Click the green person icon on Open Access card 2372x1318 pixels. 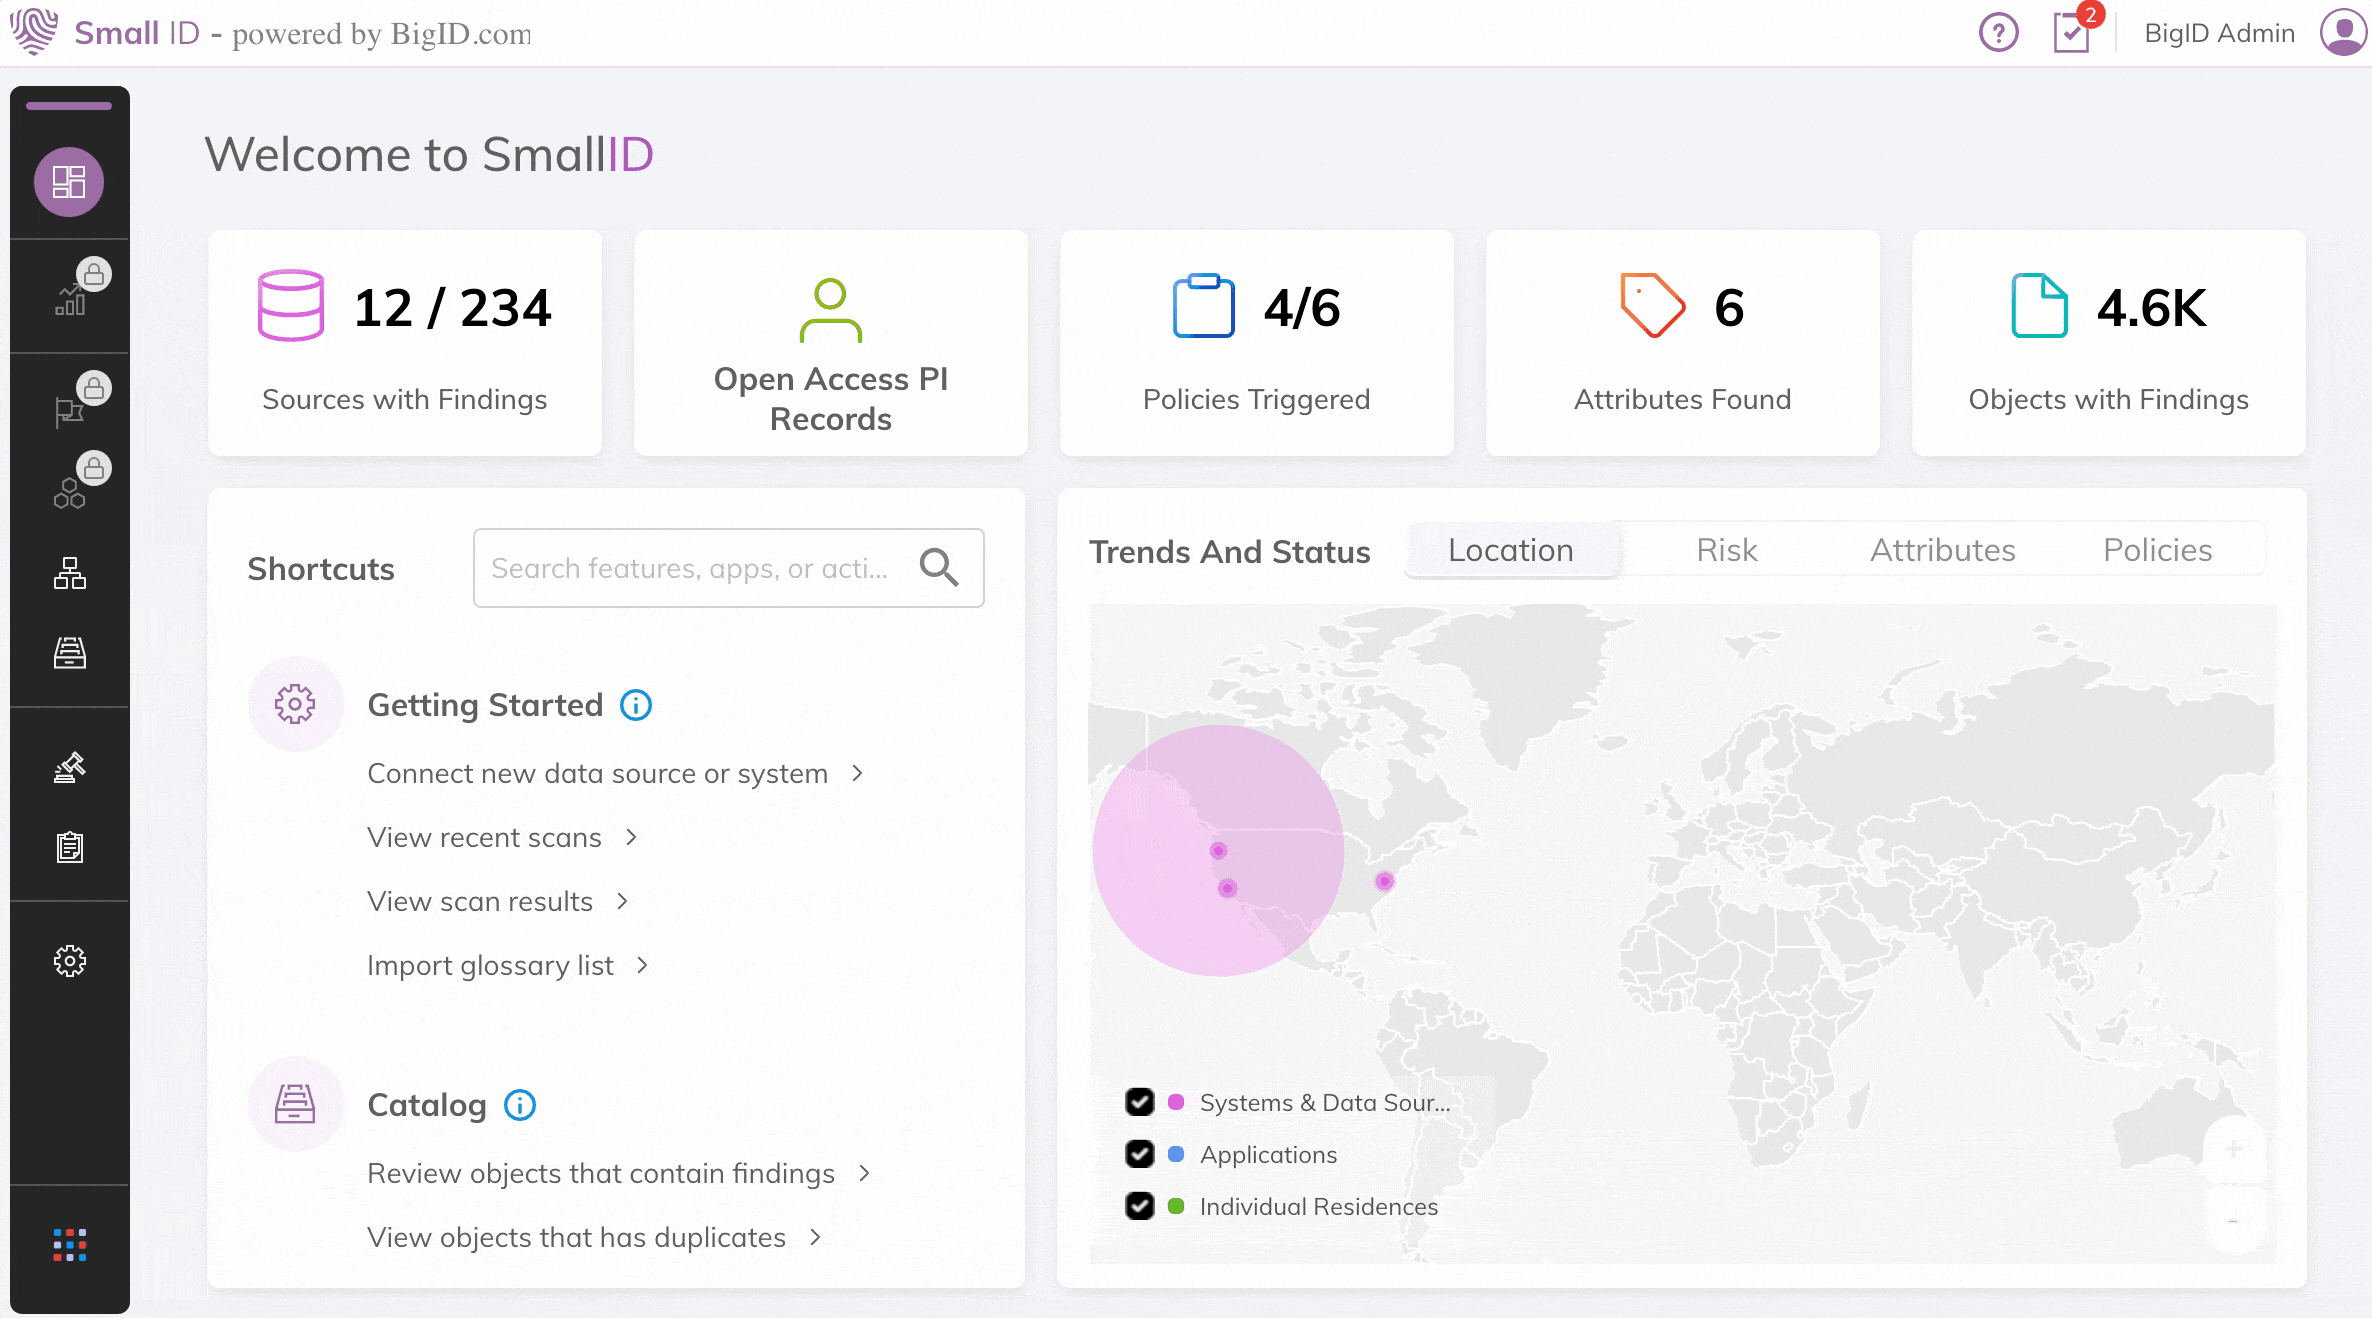[831, 310]
